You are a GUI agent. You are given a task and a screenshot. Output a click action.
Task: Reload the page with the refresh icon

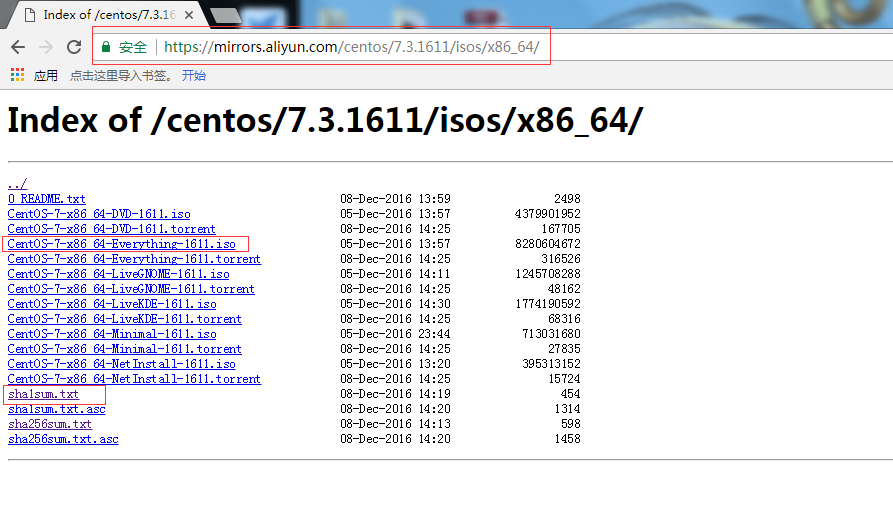[74, 47]
